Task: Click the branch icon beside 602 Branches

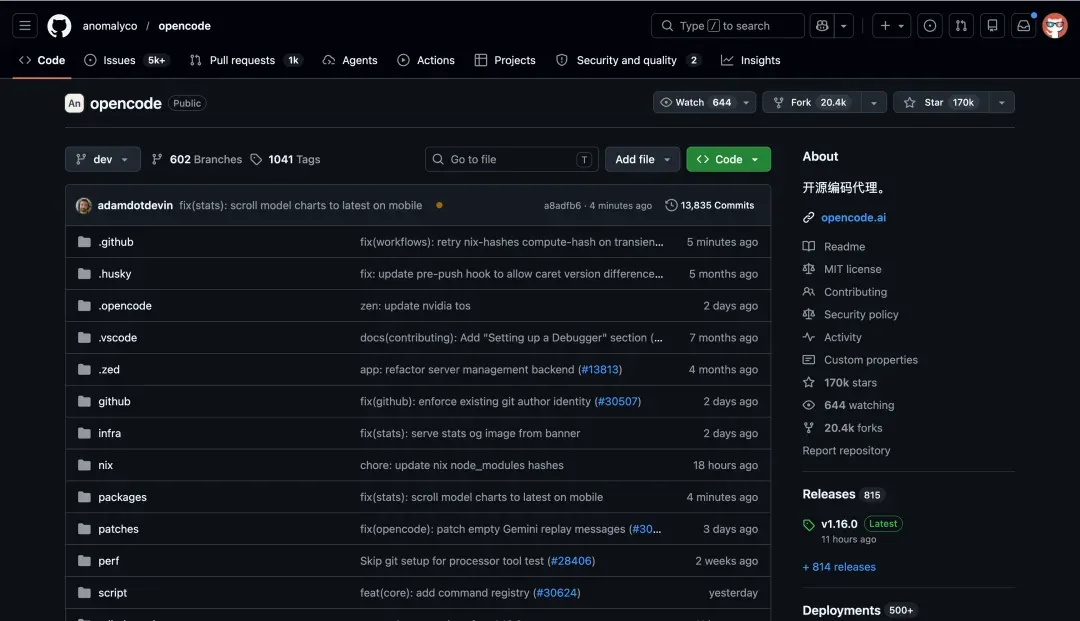Action: pyautogui.click(x=157, y=160)
